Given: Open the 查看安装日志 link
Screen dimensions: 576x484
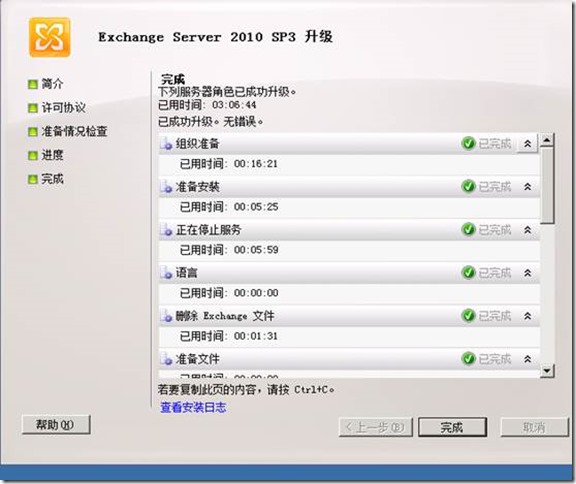Looking at the screenshot, I should tap(193, 408).
